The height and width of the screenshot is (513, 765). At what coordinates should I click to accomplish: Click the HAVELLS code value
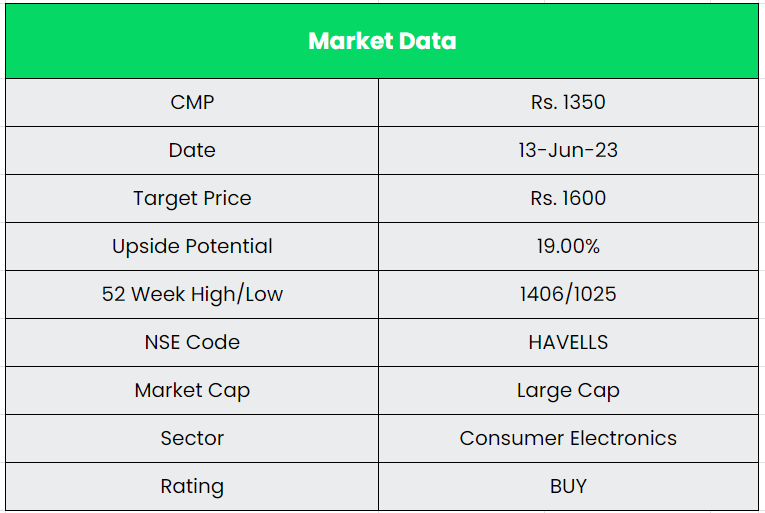pos(568,342)
